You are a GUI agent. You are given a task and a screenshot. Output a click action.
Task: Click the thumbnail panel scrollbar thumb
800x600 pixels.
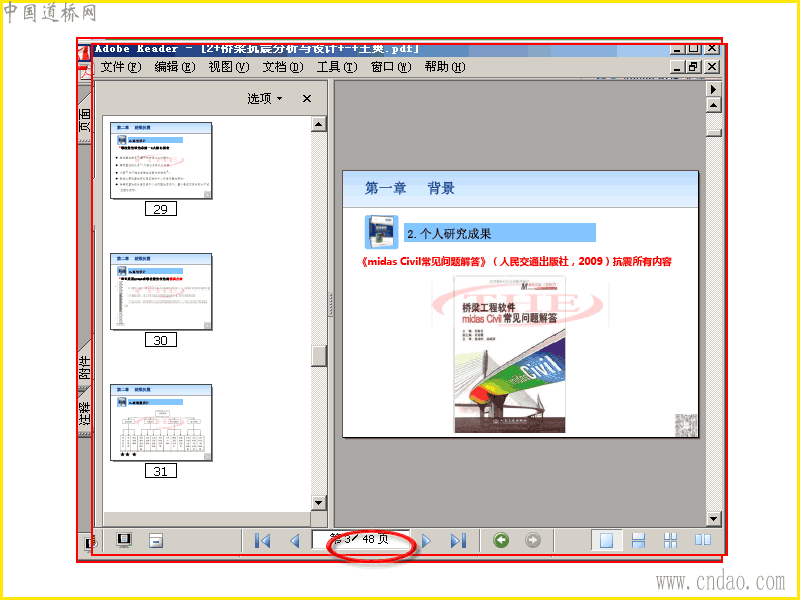click(319, 356)
